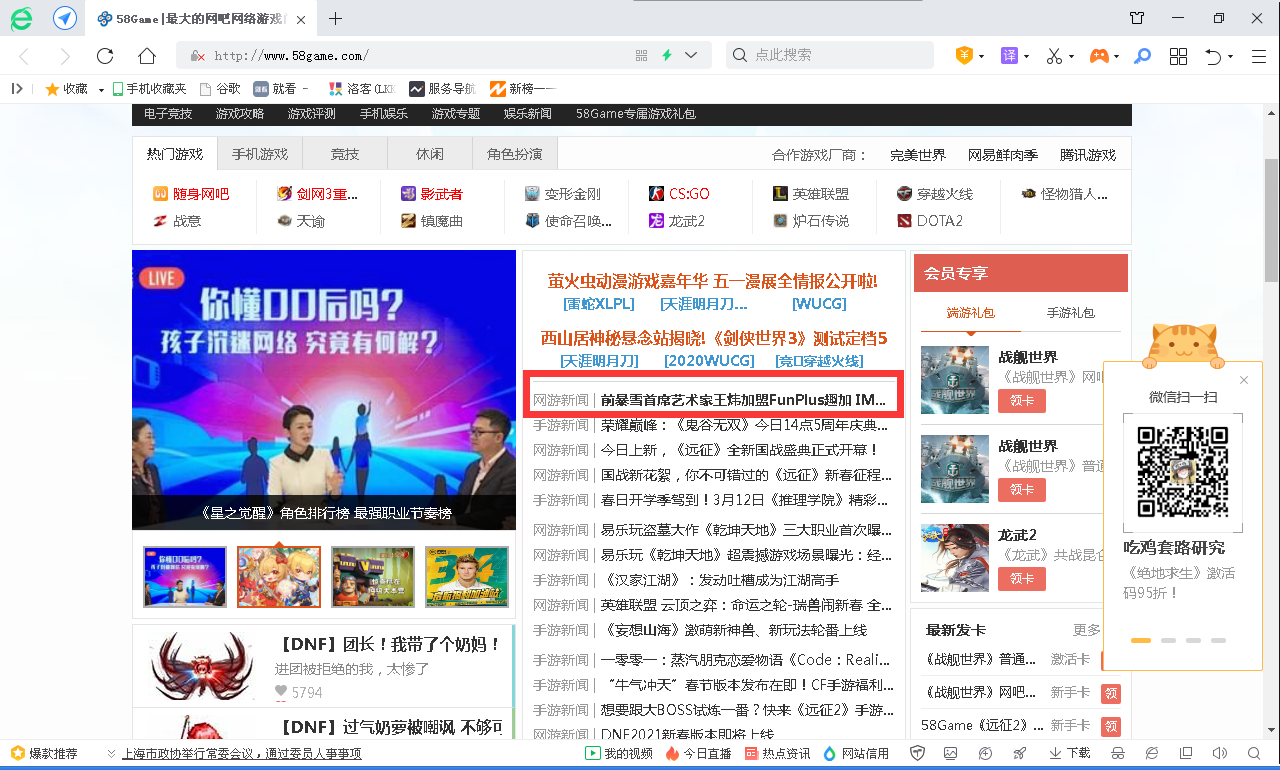
Task: Click the shield icon in status bar
Action: 918,753
